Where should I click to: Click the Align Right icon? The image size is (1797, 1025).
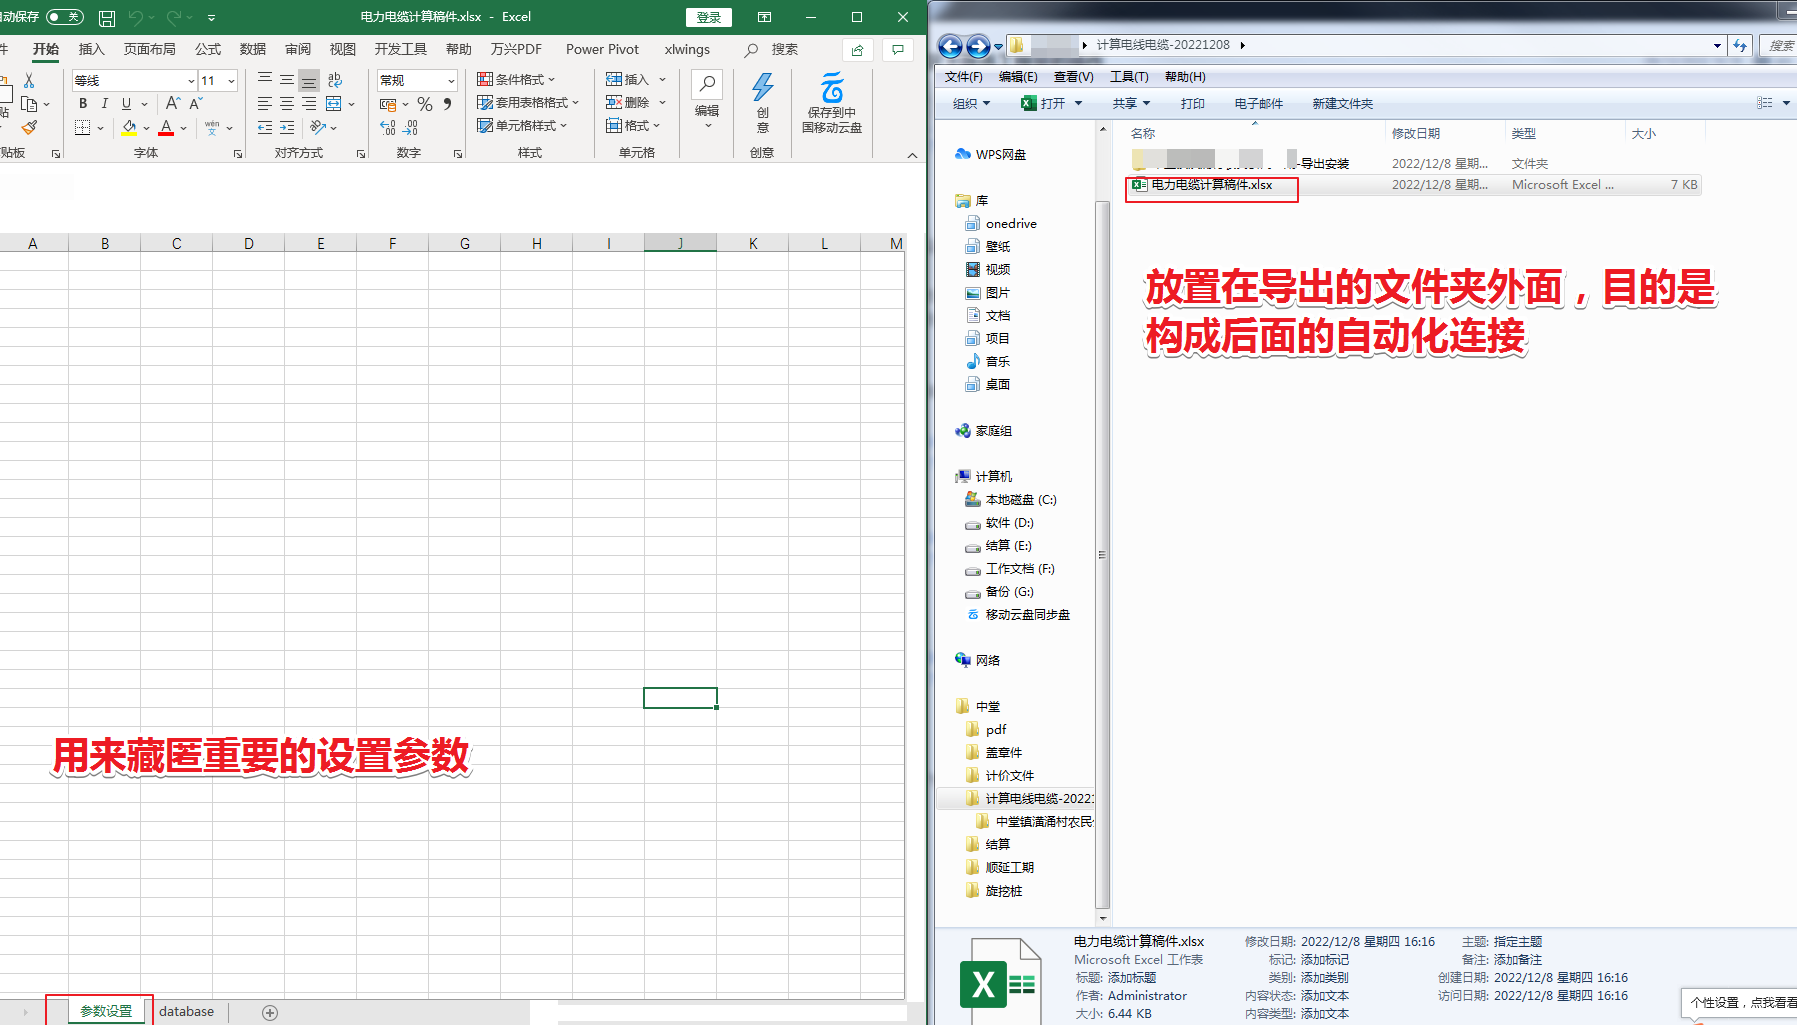click(x=309, y=104)
